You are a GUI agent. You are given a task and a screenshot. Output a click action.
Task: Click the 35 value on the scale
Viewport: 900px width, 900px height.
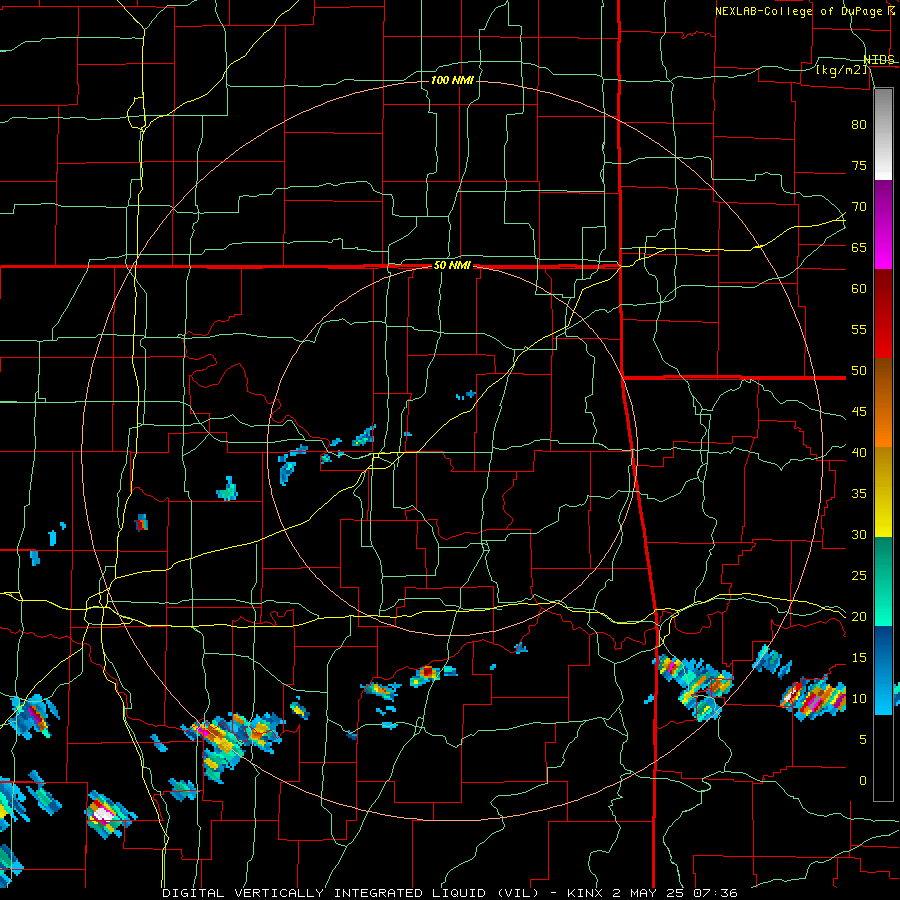(859, 494)
